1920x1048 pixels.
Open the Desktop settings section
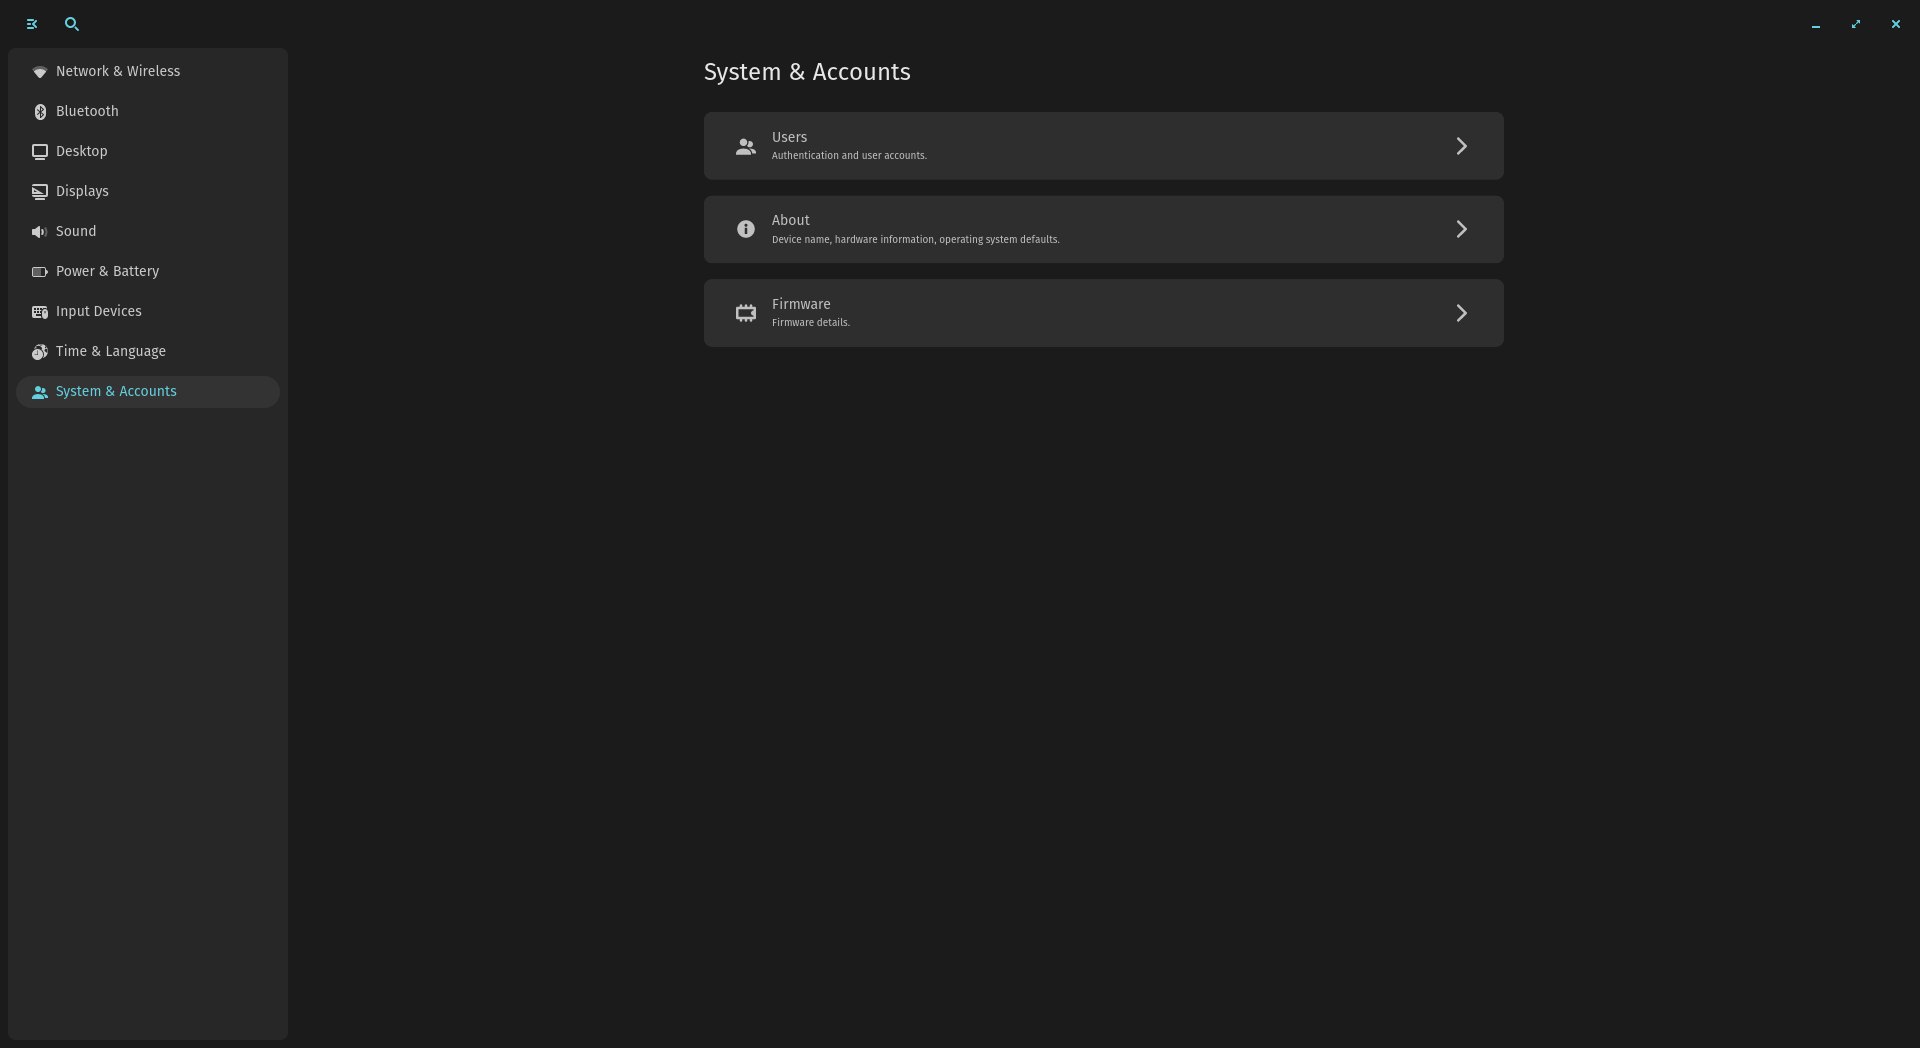(x=81, y=151)
